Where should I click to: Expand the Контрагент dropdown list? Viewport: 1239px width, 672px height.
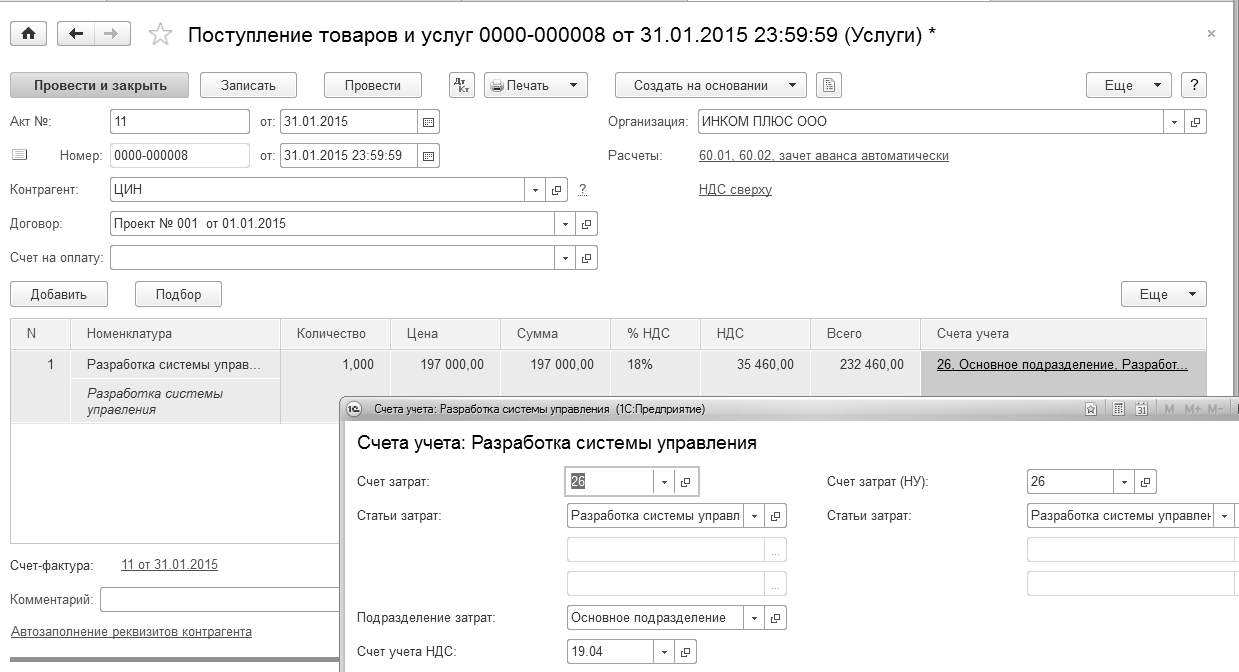(x=537, y=190)
